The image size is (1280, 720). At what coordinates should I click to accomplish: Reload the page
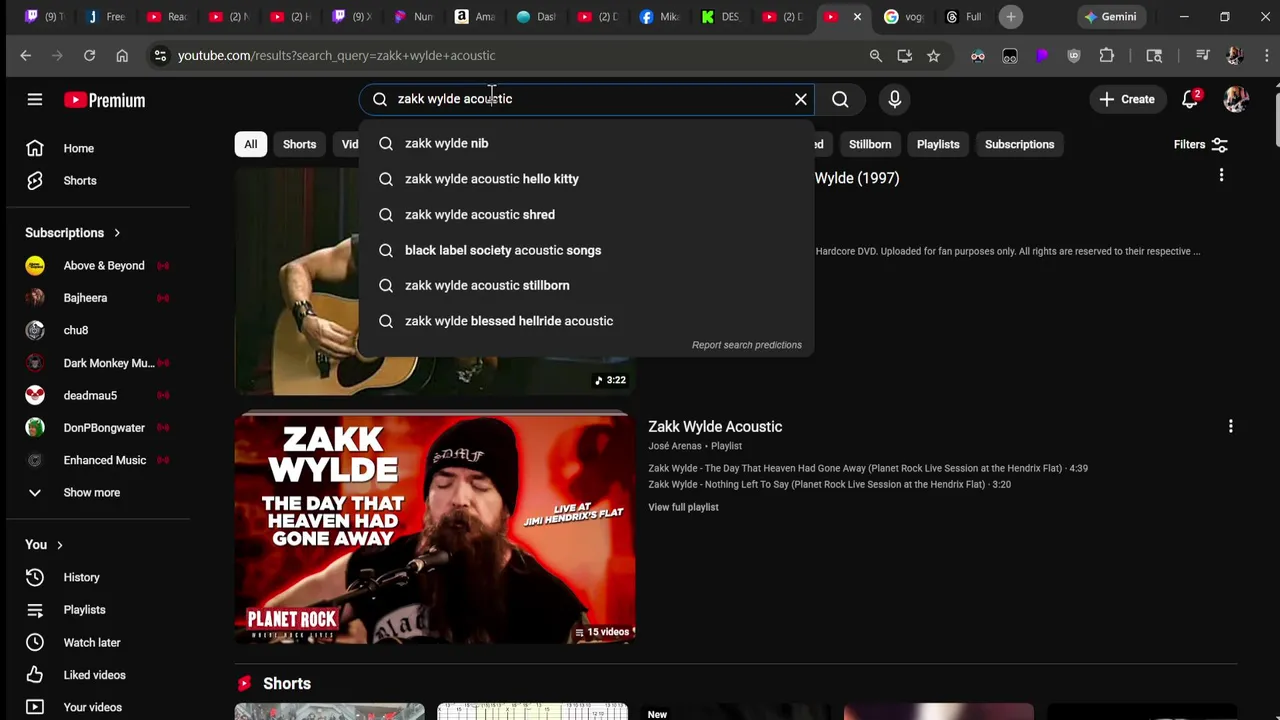pos(90,56)
